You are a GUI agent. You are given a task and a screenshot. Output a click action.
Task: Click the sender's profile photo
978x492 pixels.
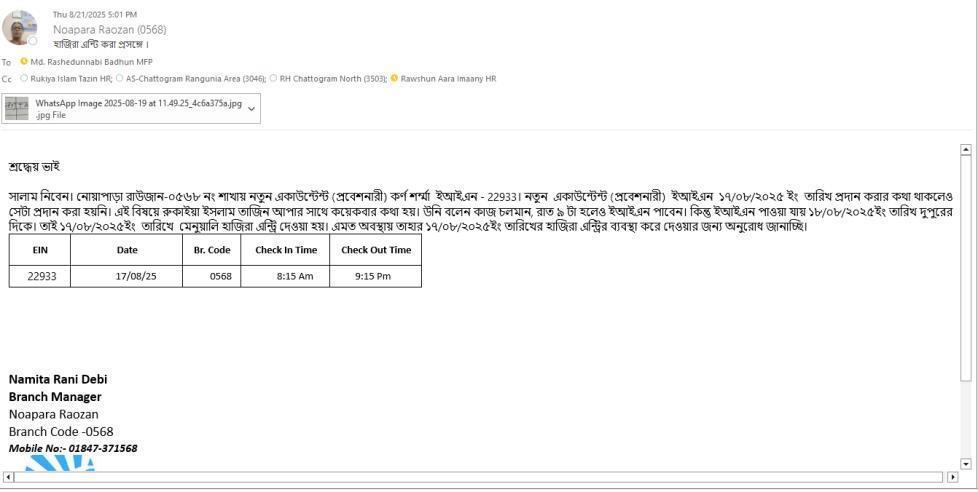19,28
